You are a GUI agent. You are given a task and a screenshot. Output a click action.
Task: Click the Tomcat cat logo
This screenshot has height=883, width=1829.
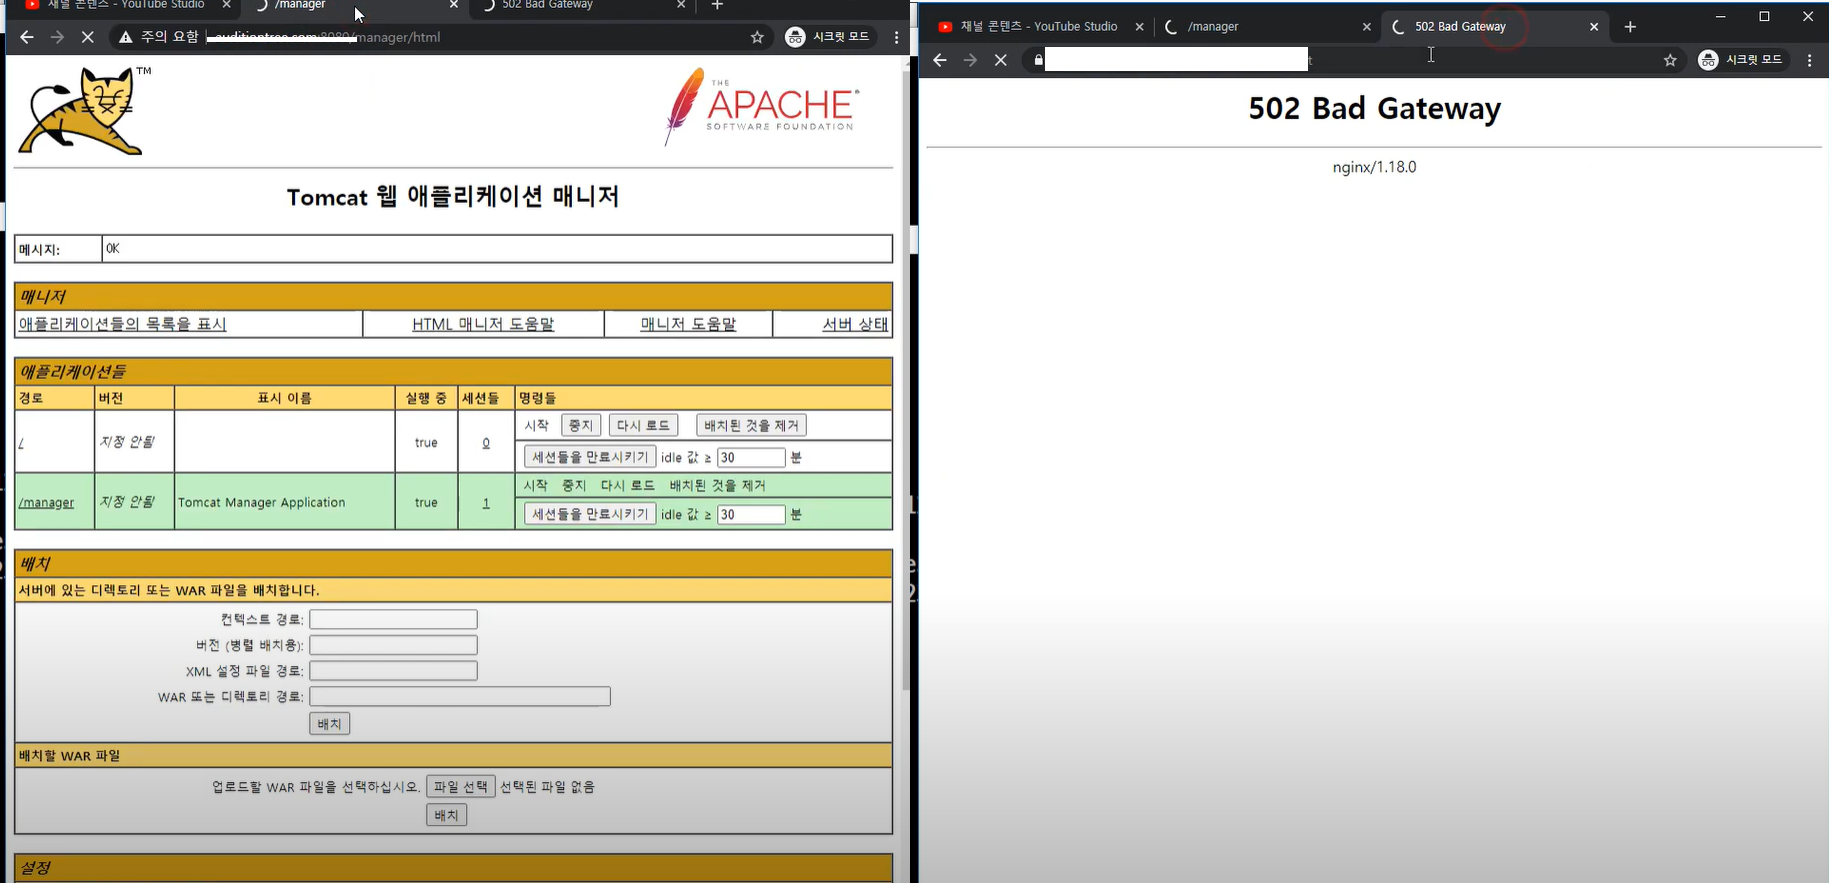[83, 111]
